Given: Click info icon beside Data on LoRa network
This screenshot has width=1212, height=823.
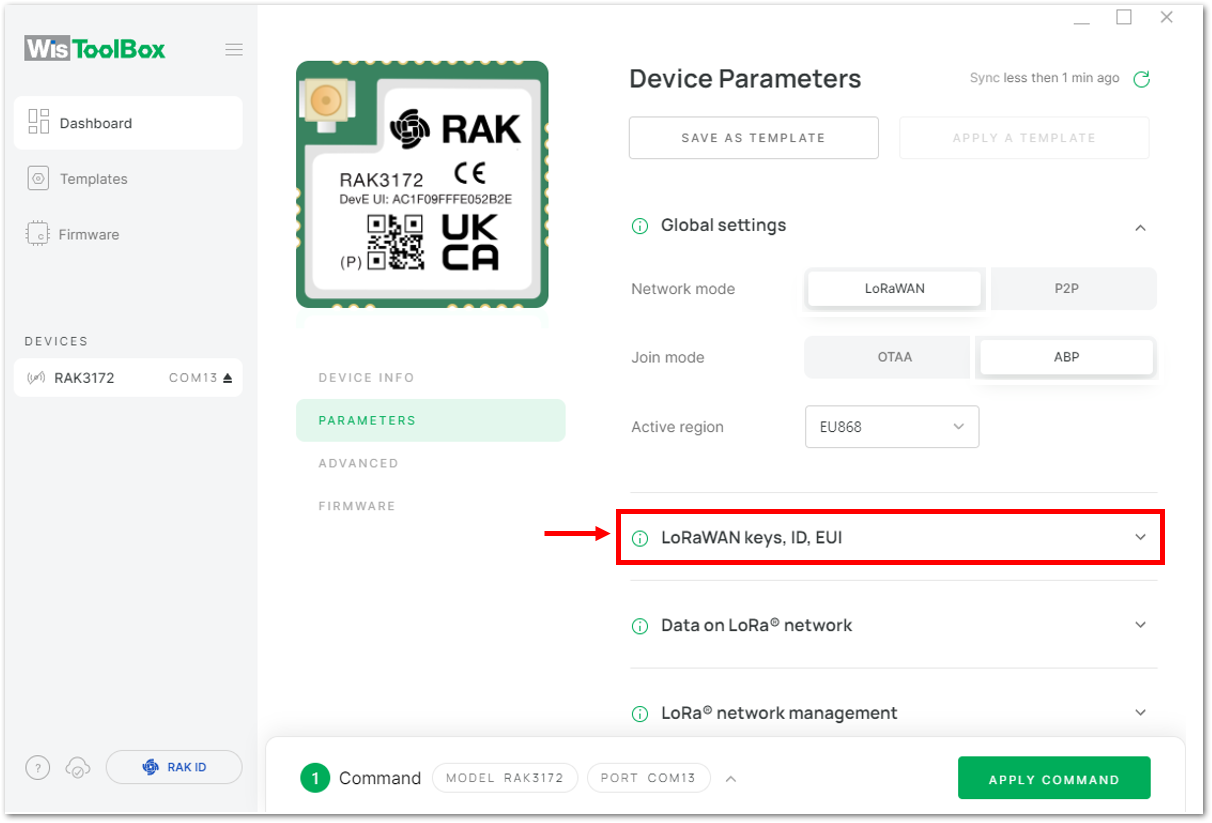Looking at the screenshot, I should click(640, 626).
